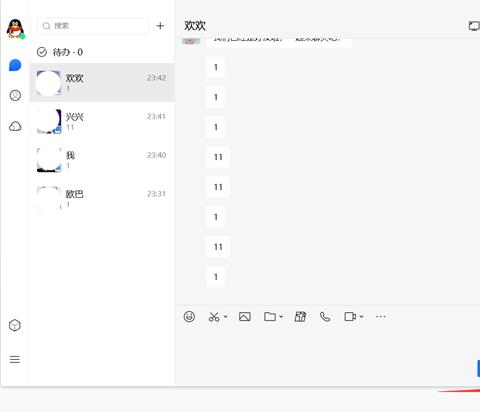Viewport: 480px width, 412px height.
Task: Send an image using the picture icon
Action: point(245,316)
